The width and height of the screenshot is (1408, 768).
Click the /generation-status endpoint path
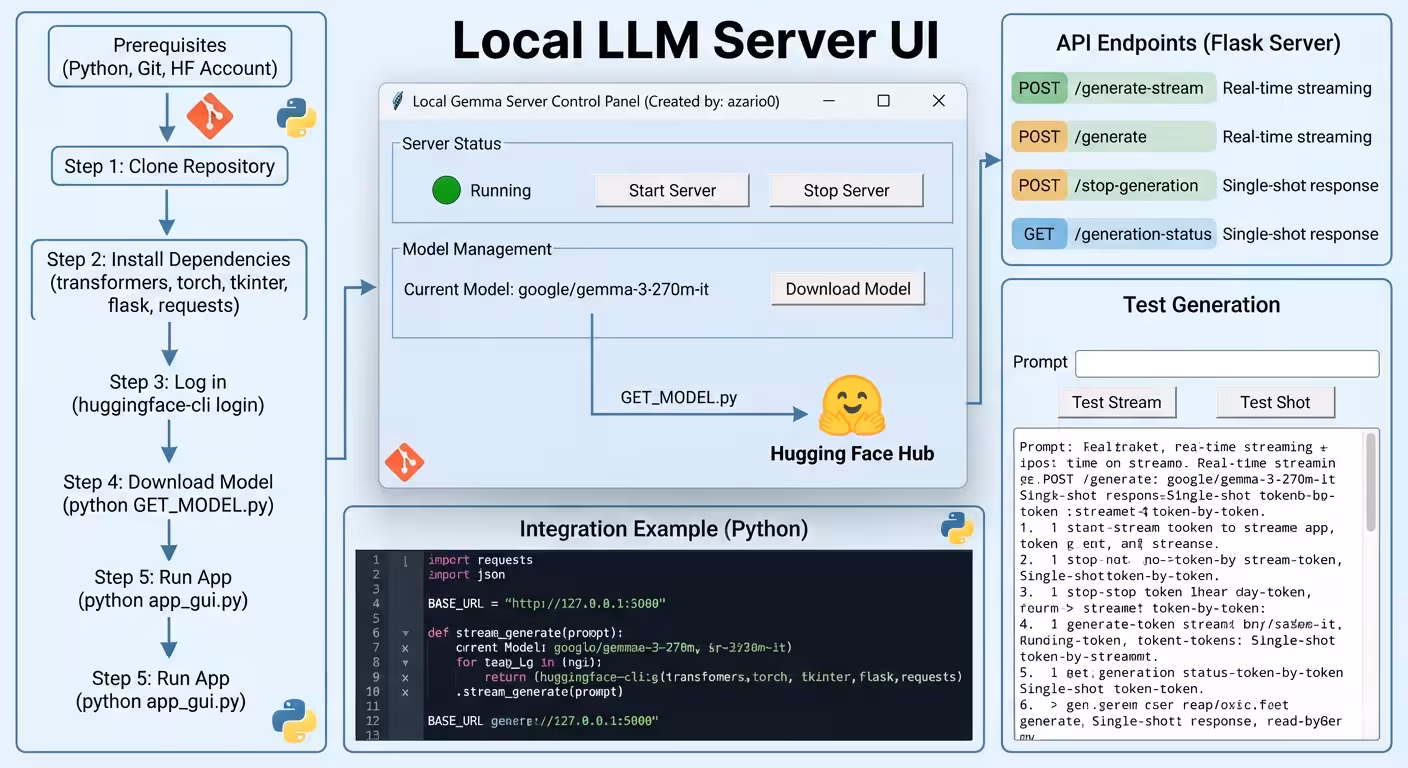coord(1143,234)
